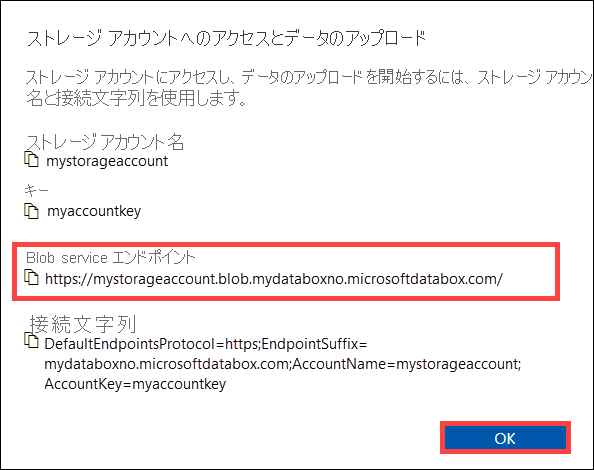Viewport: 594px width, 470px height.
Task: Click the 接続文字列 heading label
Action: coord(83,324)
